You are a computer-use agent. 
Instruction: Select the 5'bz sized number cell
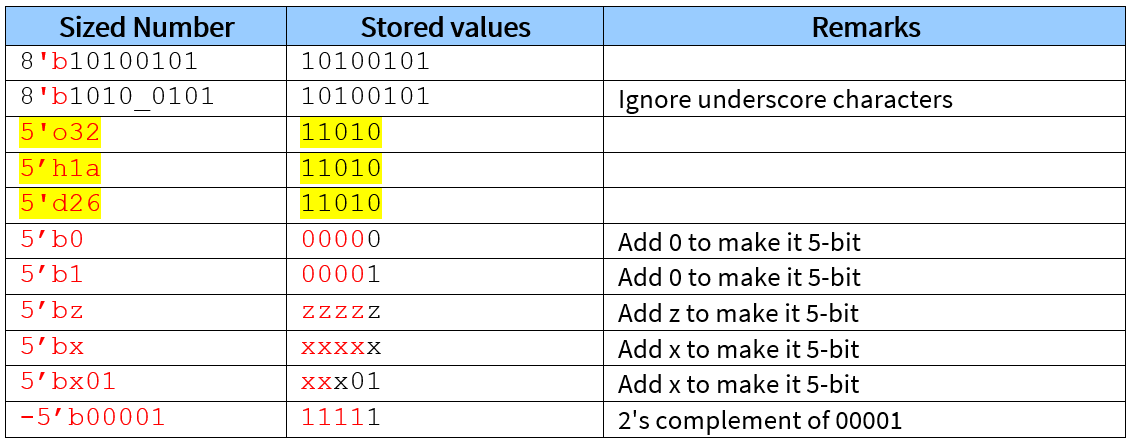[52, 311]
